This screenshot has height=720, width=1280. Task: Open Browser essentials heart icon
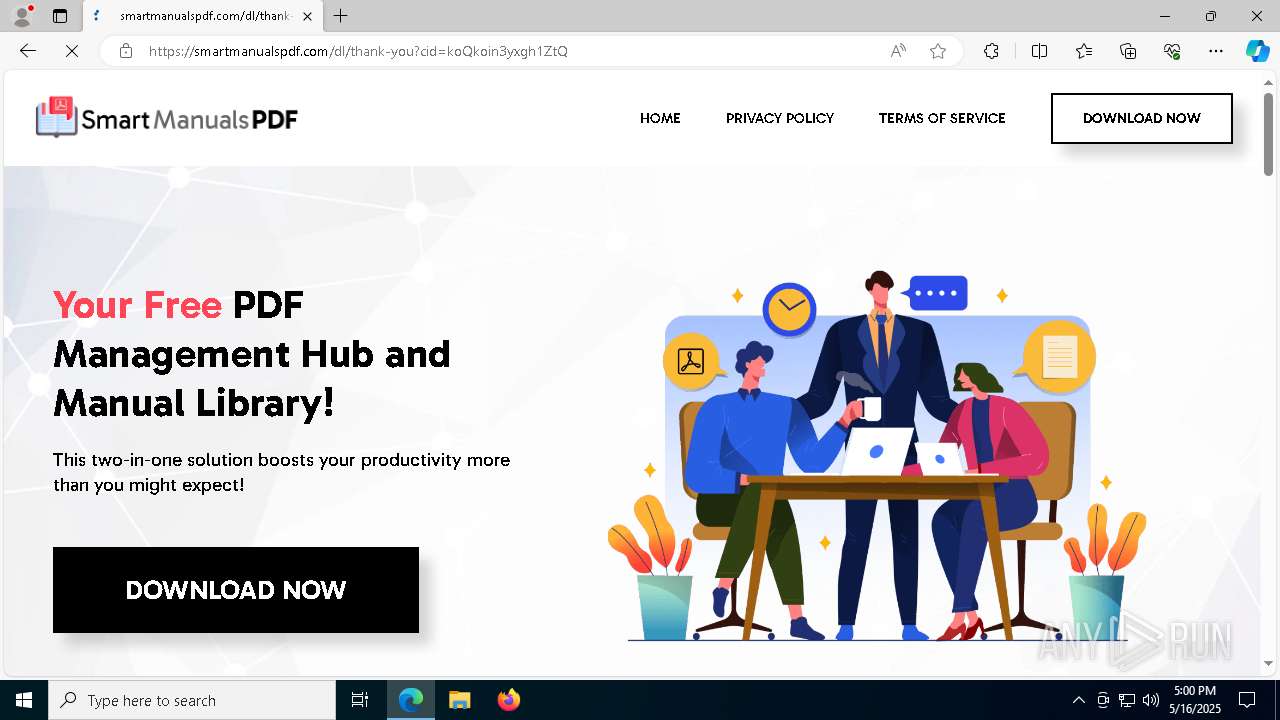1172,51
